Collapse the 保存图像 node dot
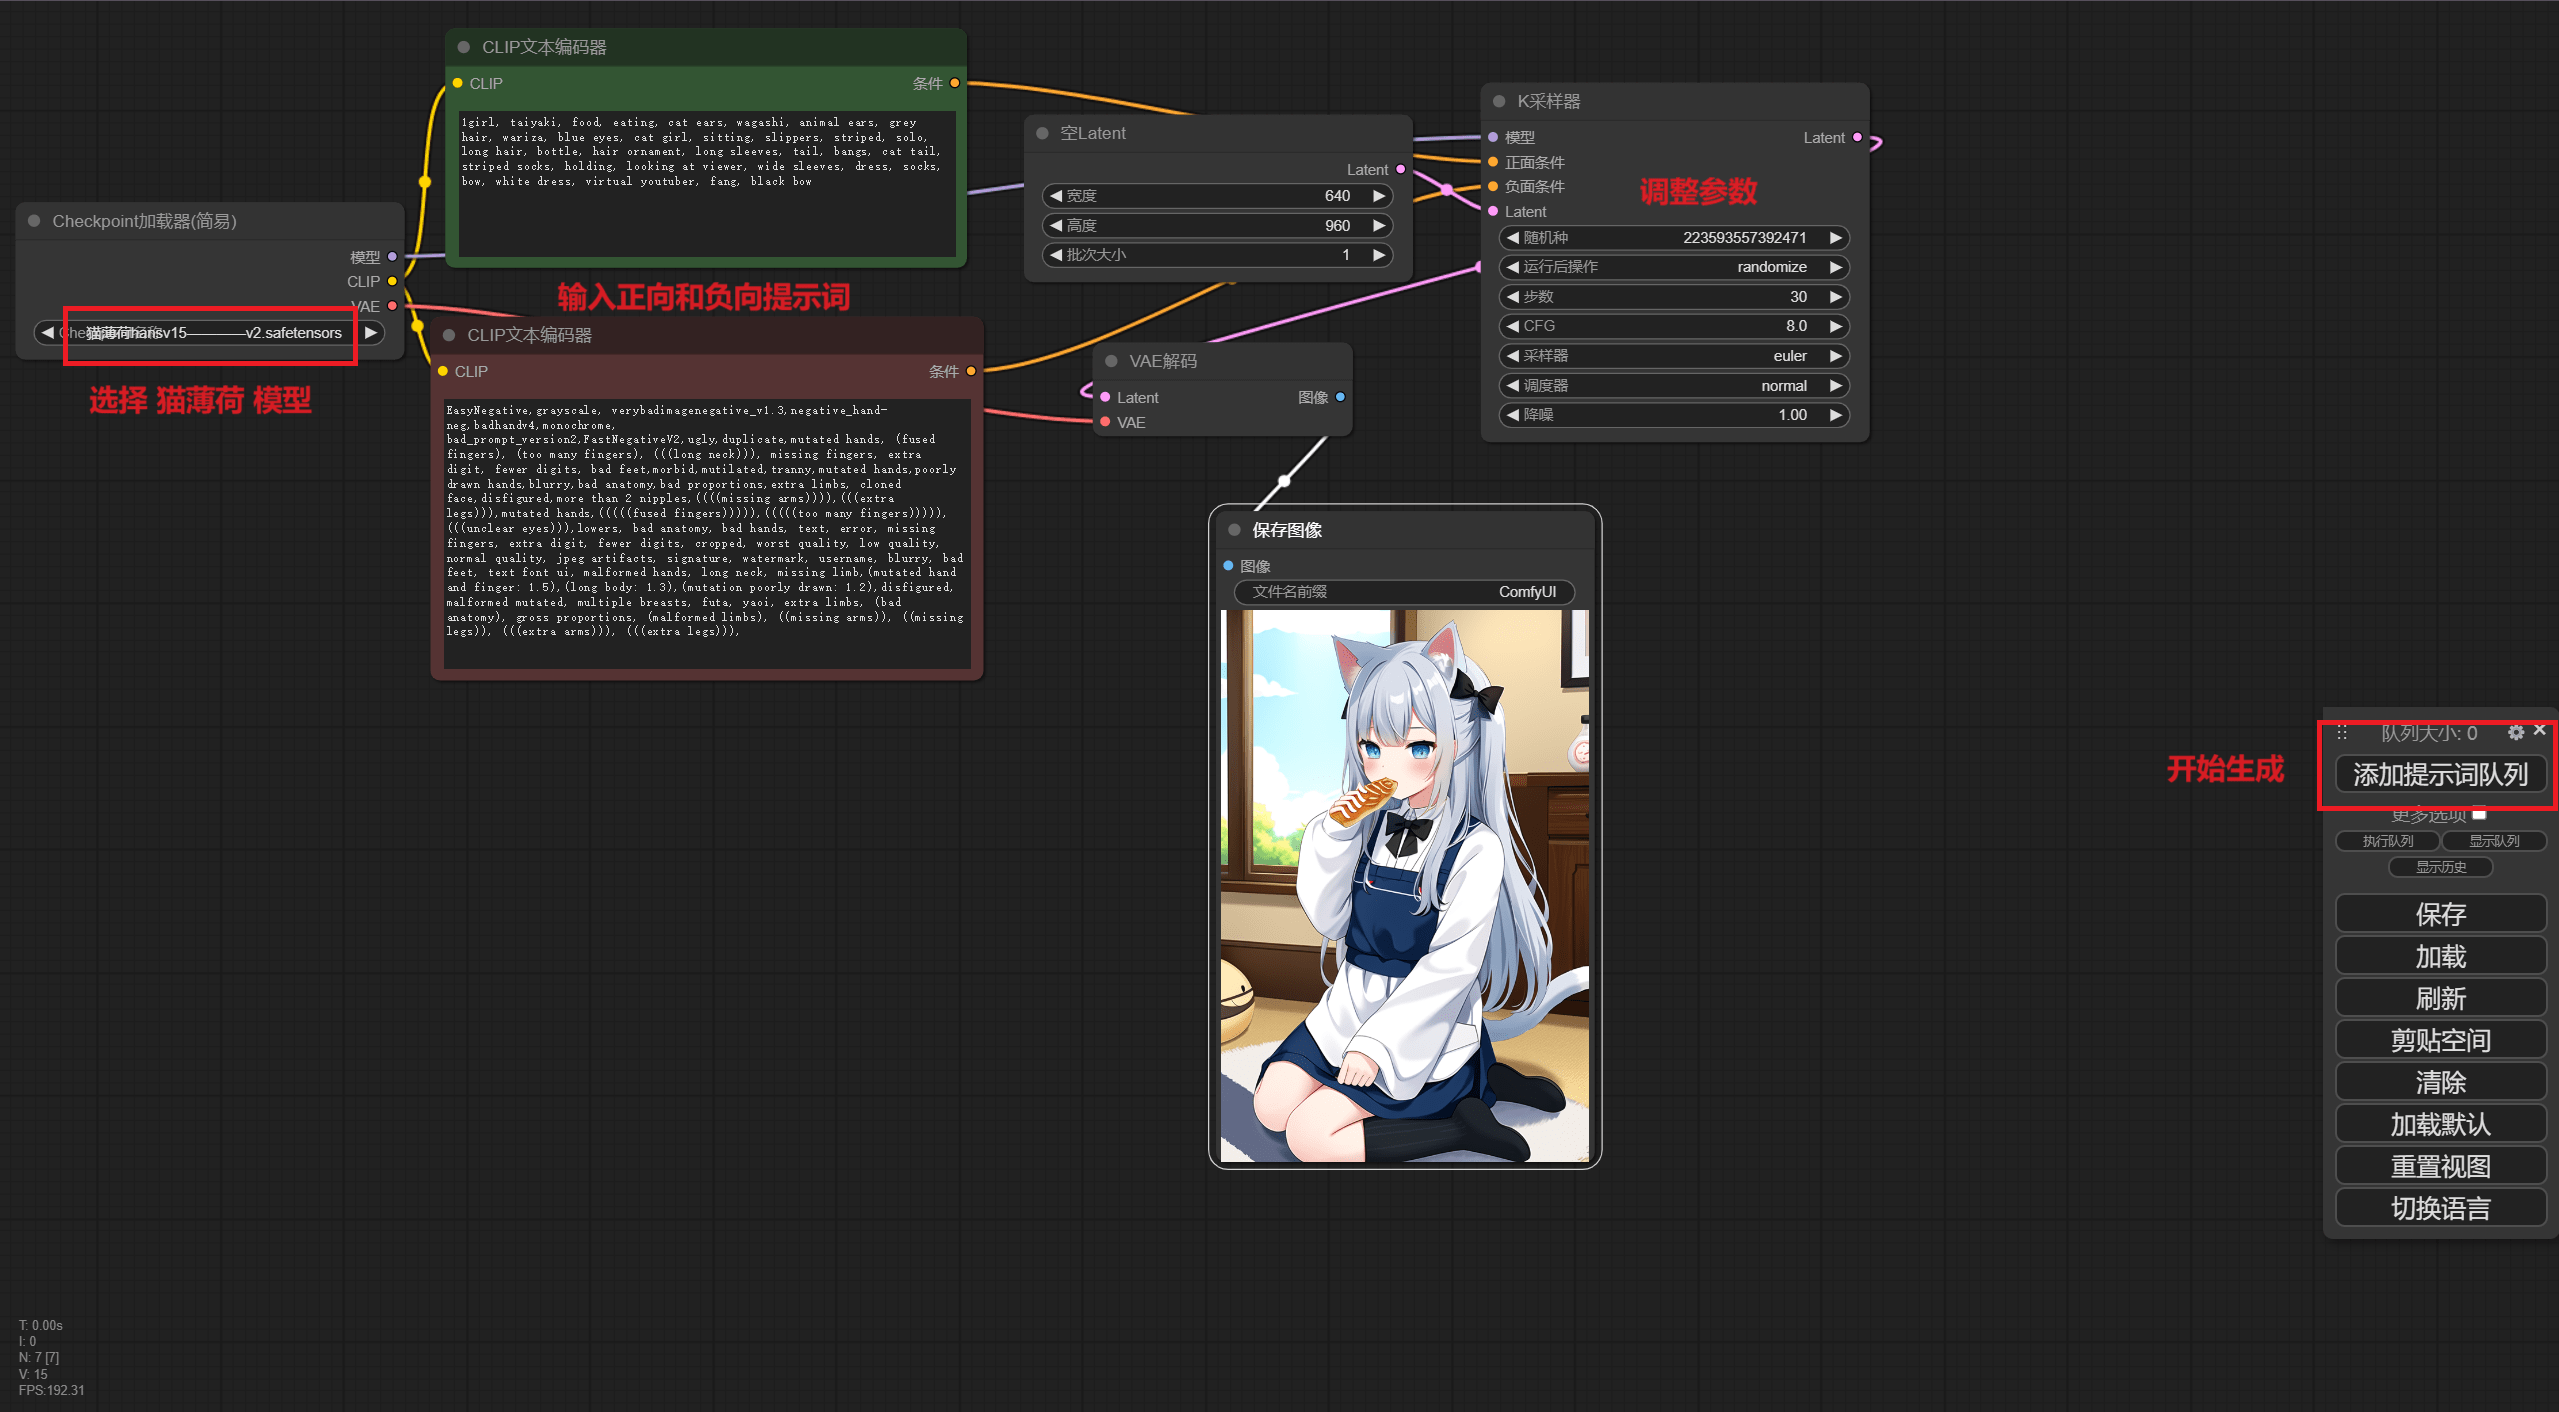The height and width of the screenshot is (1412, 2559). (x=1234, y=530)
